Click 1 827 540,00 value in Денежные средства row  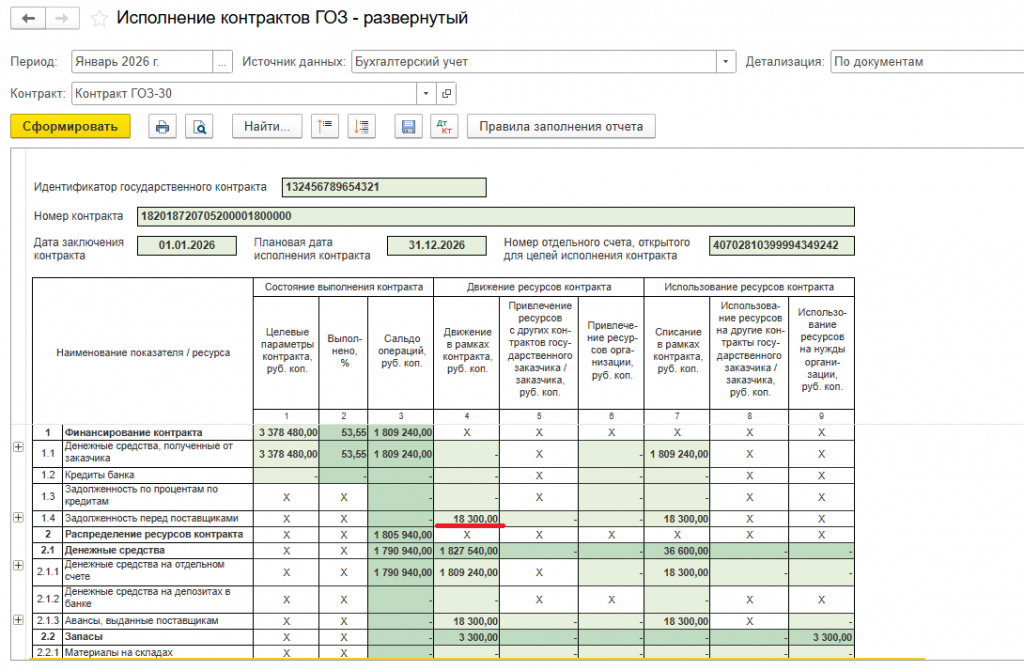click(x=467, y=551)
